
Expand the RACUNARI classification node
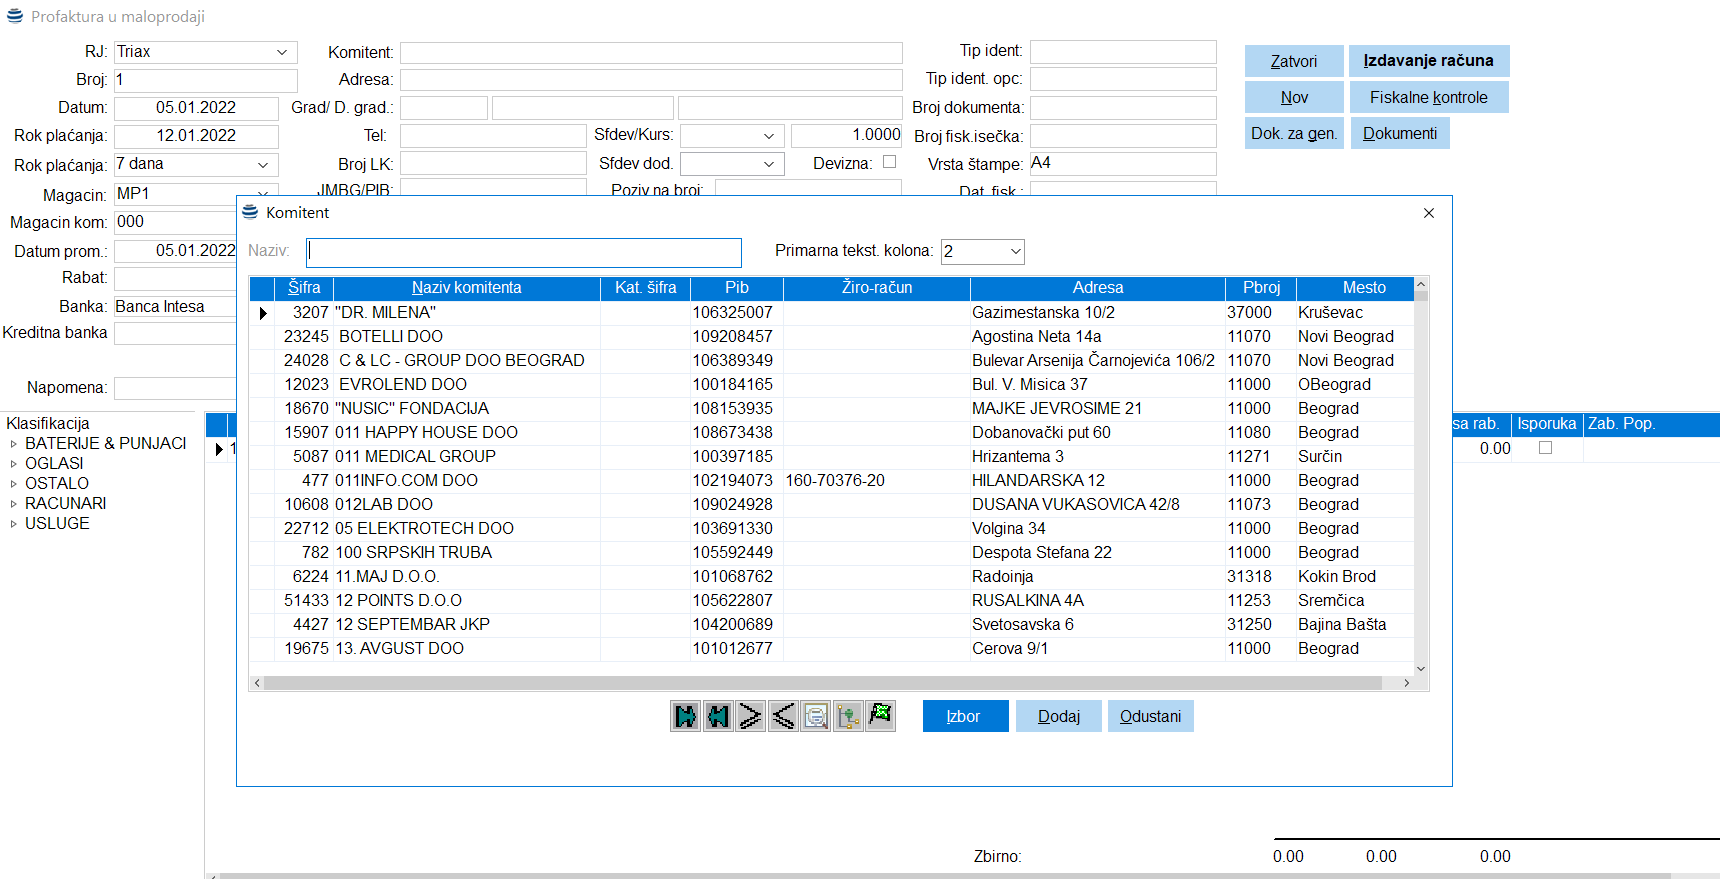[x=13, y=504]
